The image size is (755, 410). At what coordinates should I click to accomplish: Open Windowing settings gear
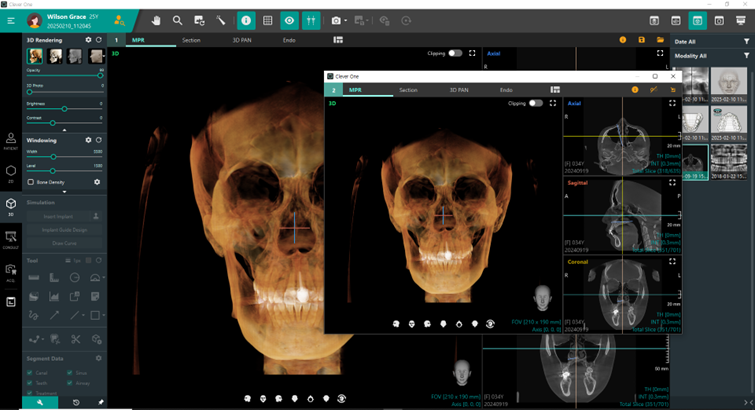click(88, 140)
